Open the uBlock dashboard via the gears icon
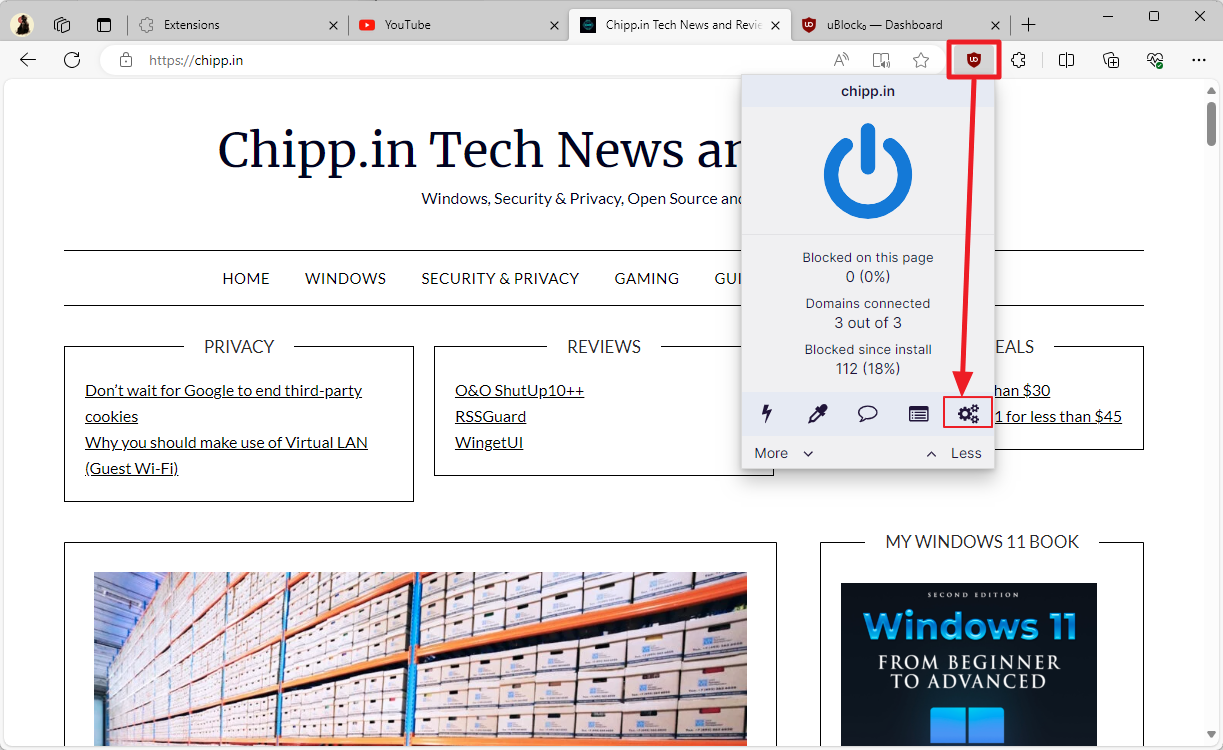Image resolution: width=1223 pixels, height=750 pixels. coord(967,413)
